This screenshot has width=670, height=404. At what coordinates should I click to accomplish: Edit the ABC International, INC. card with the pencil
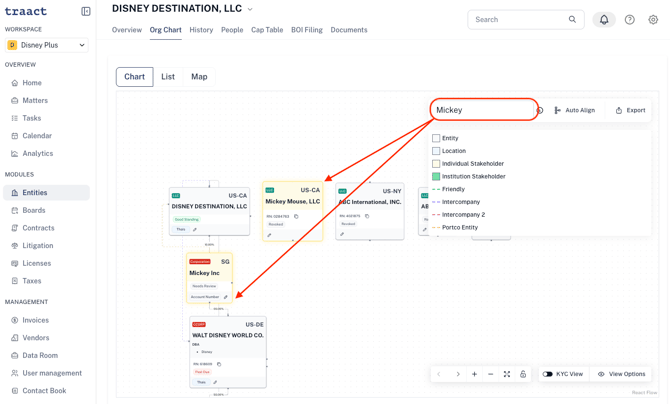342,234
